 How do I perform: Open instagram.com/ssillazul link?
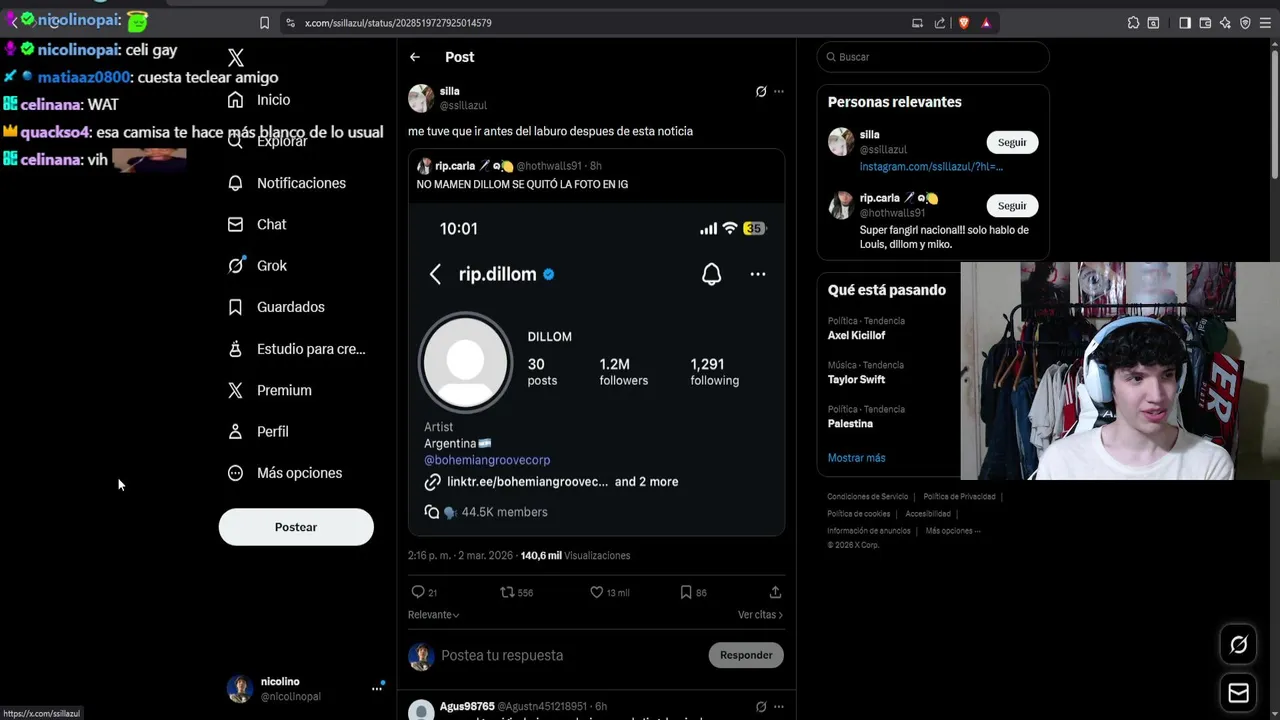[x=931, y=166]
